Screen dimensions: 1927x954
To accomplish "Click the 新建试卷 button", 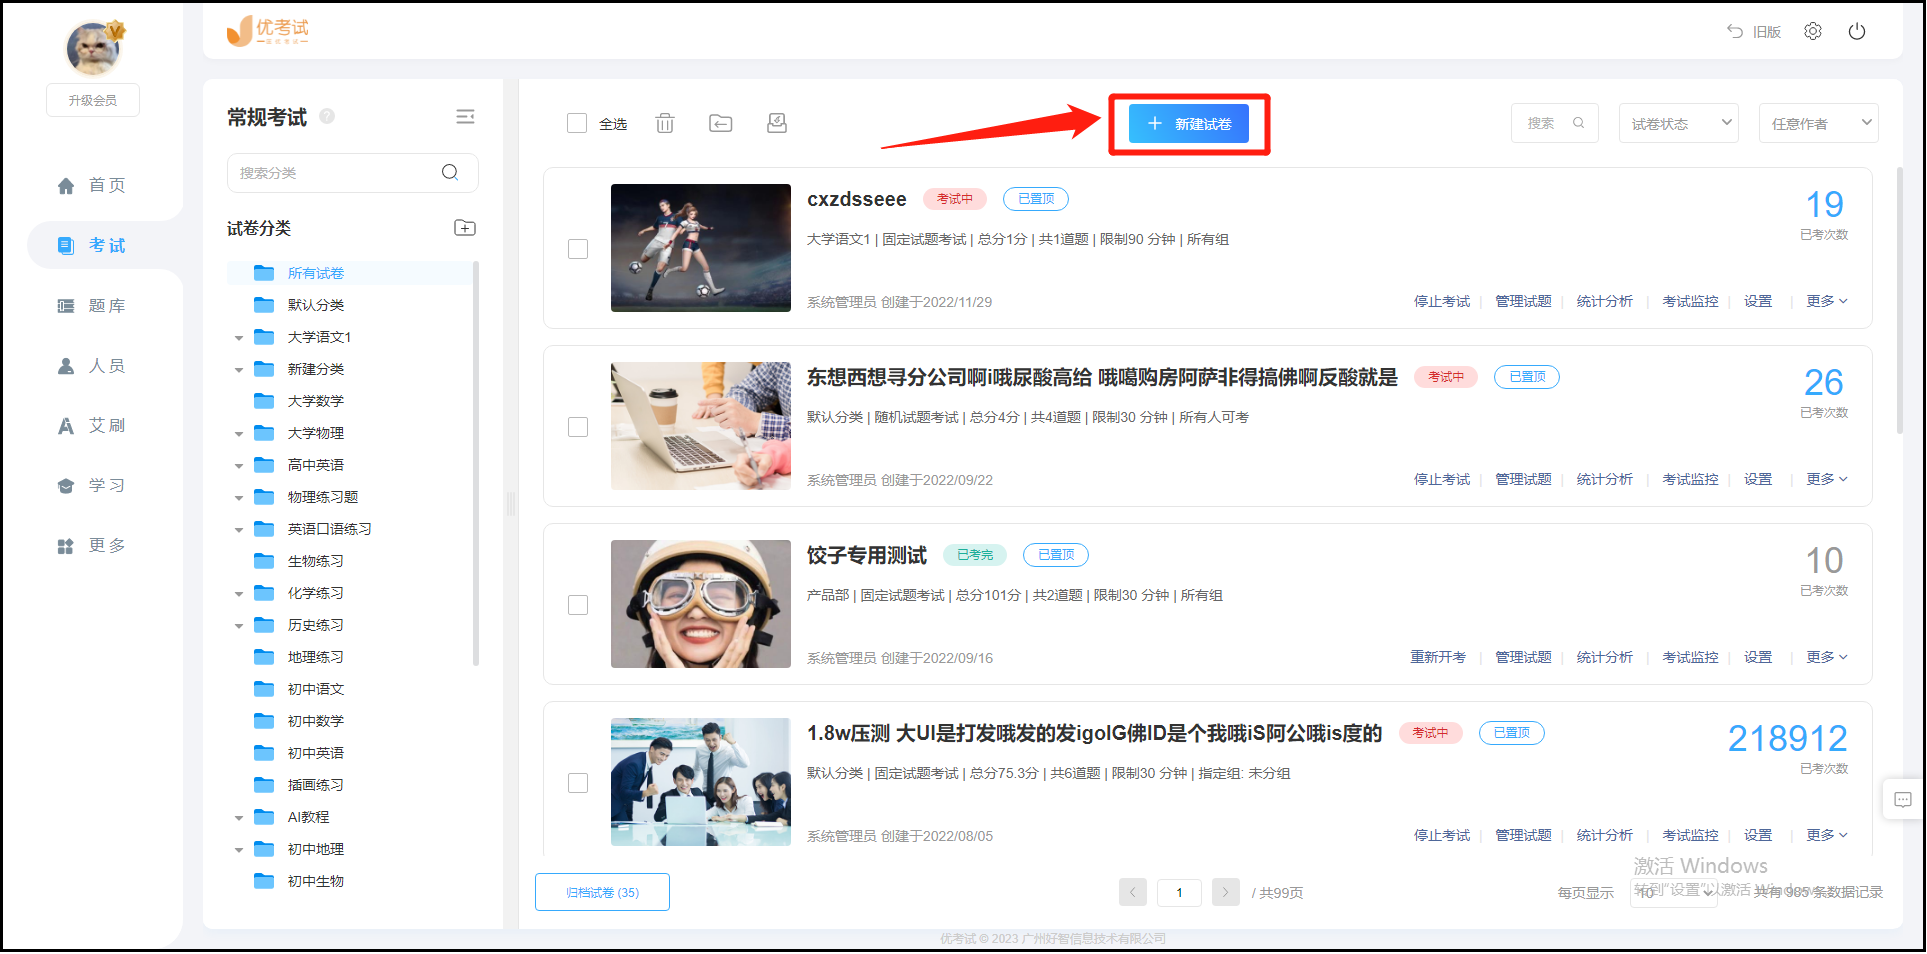I will coord(1189,124).
